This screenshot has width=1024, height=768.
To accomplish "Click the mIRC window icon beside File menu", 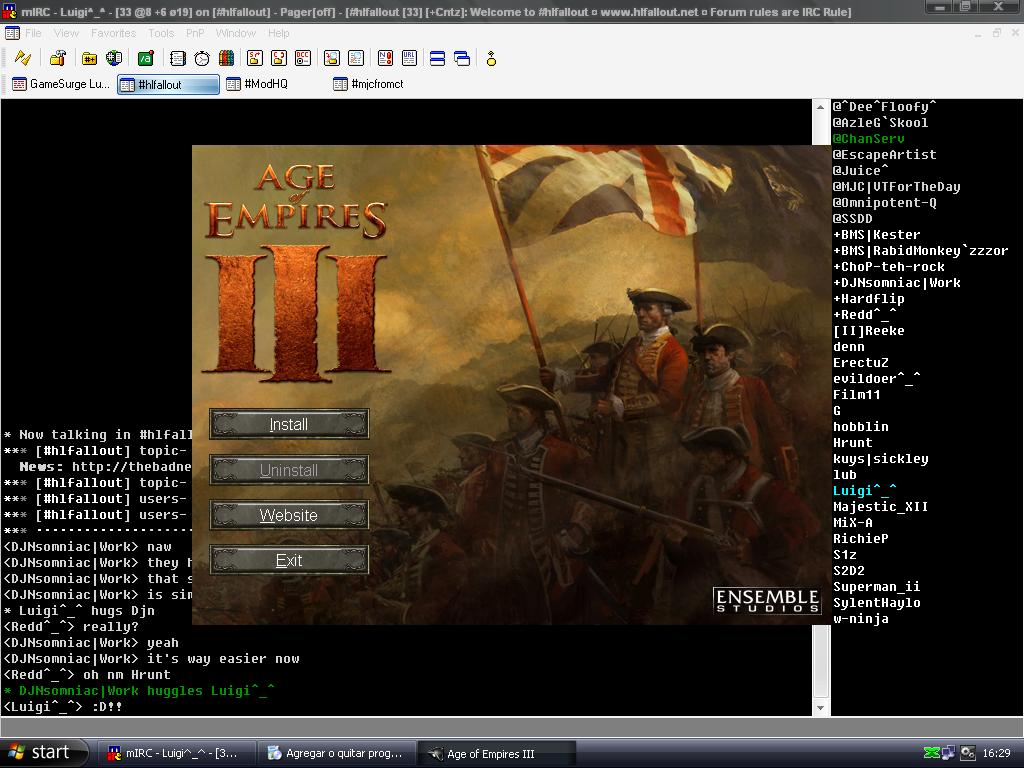I will pyautogui.click(x=12, y=33).
